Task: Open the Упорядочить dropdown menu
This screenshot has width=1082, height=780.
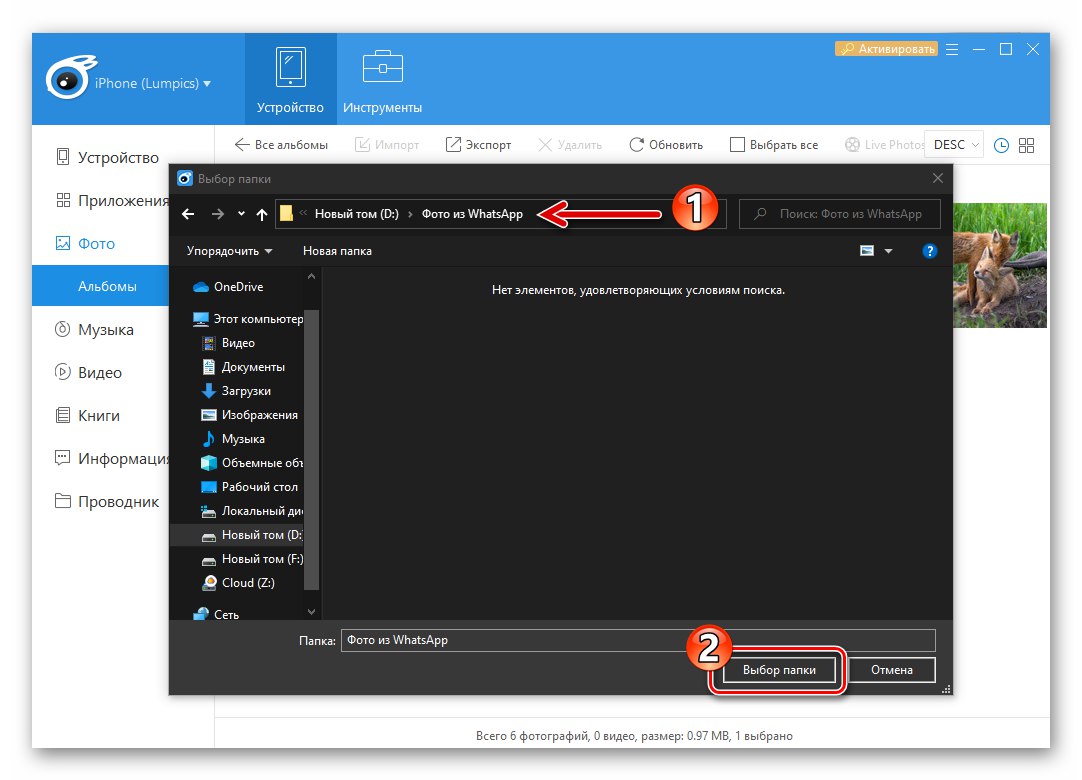Action: 229,251
